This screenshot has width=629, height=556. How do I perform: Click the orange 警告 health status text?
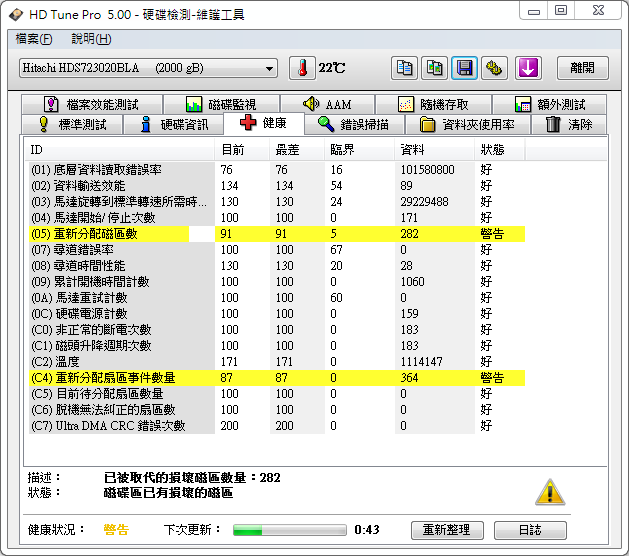point(116,530)
